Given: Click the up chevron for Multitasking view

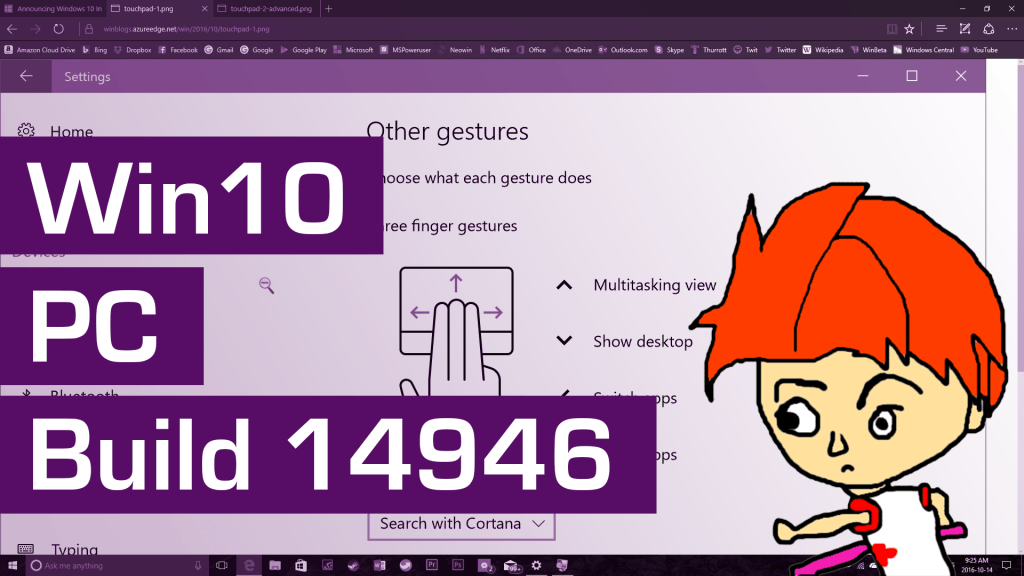Looking at the screenshot, I should coord(564,285).
